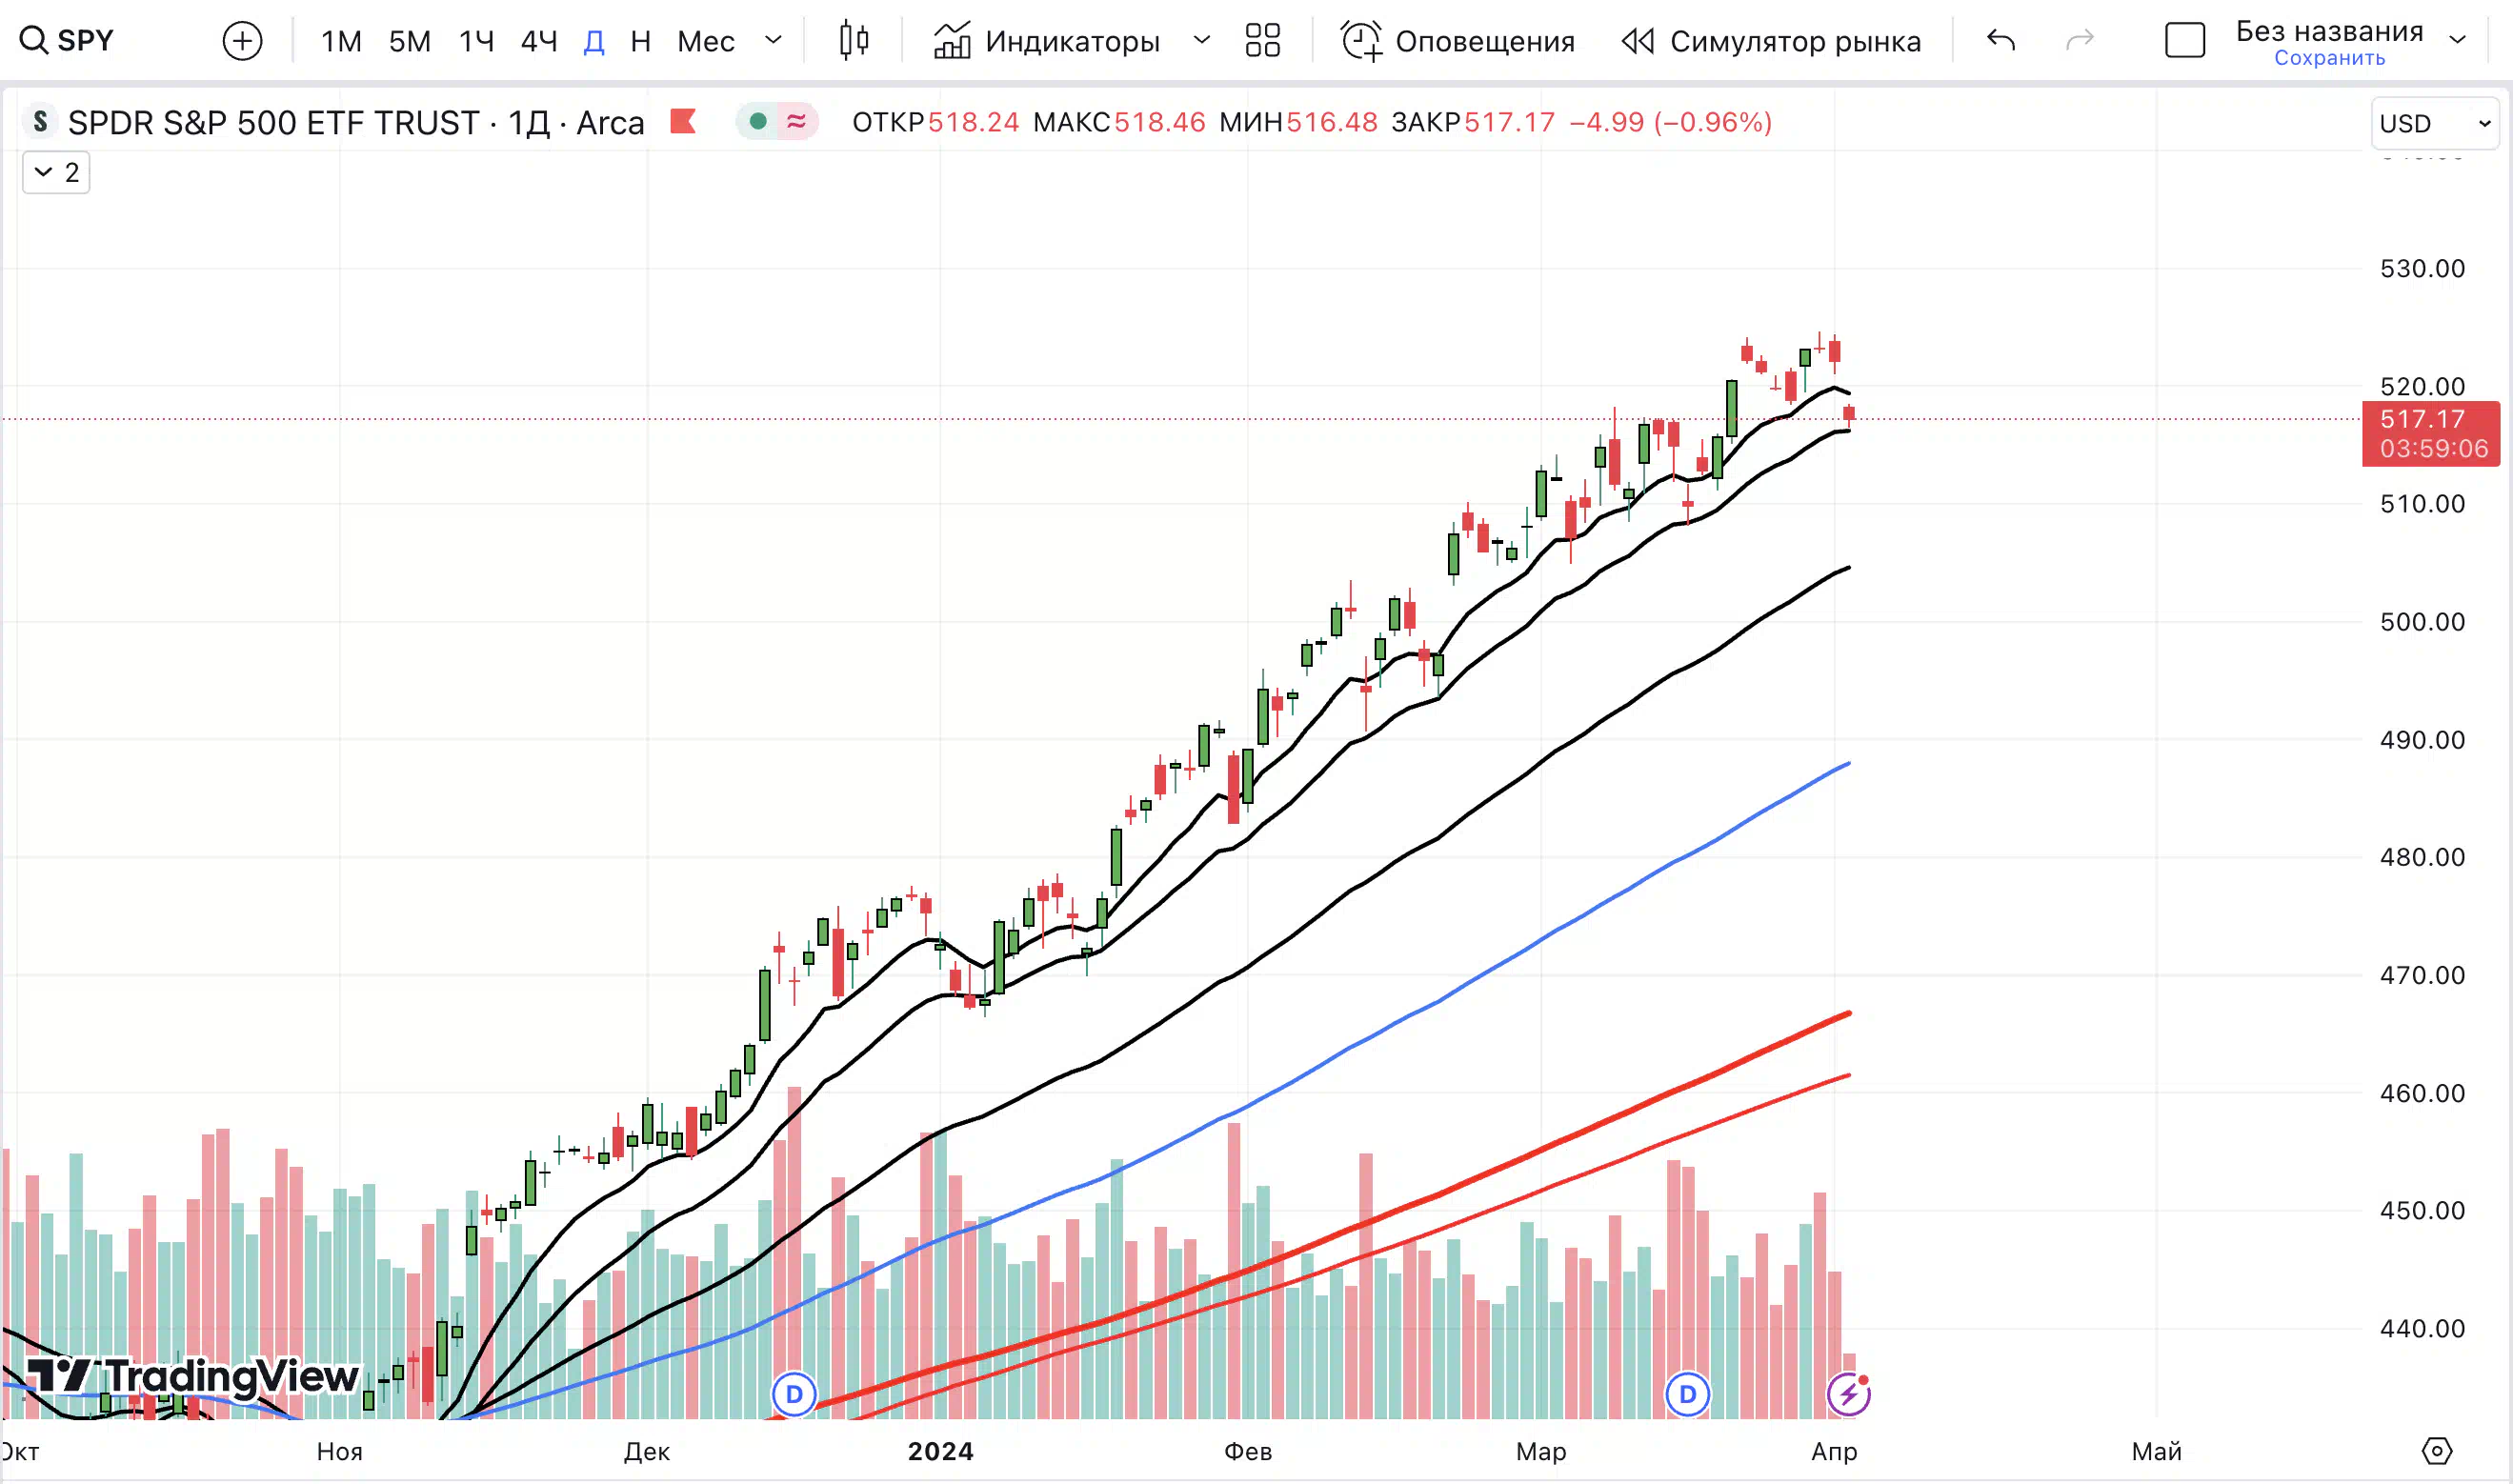Viewport: 2513px width, 1484px height.
Task: Click the 530.00 price scale label
Action: click(2422, 268)
